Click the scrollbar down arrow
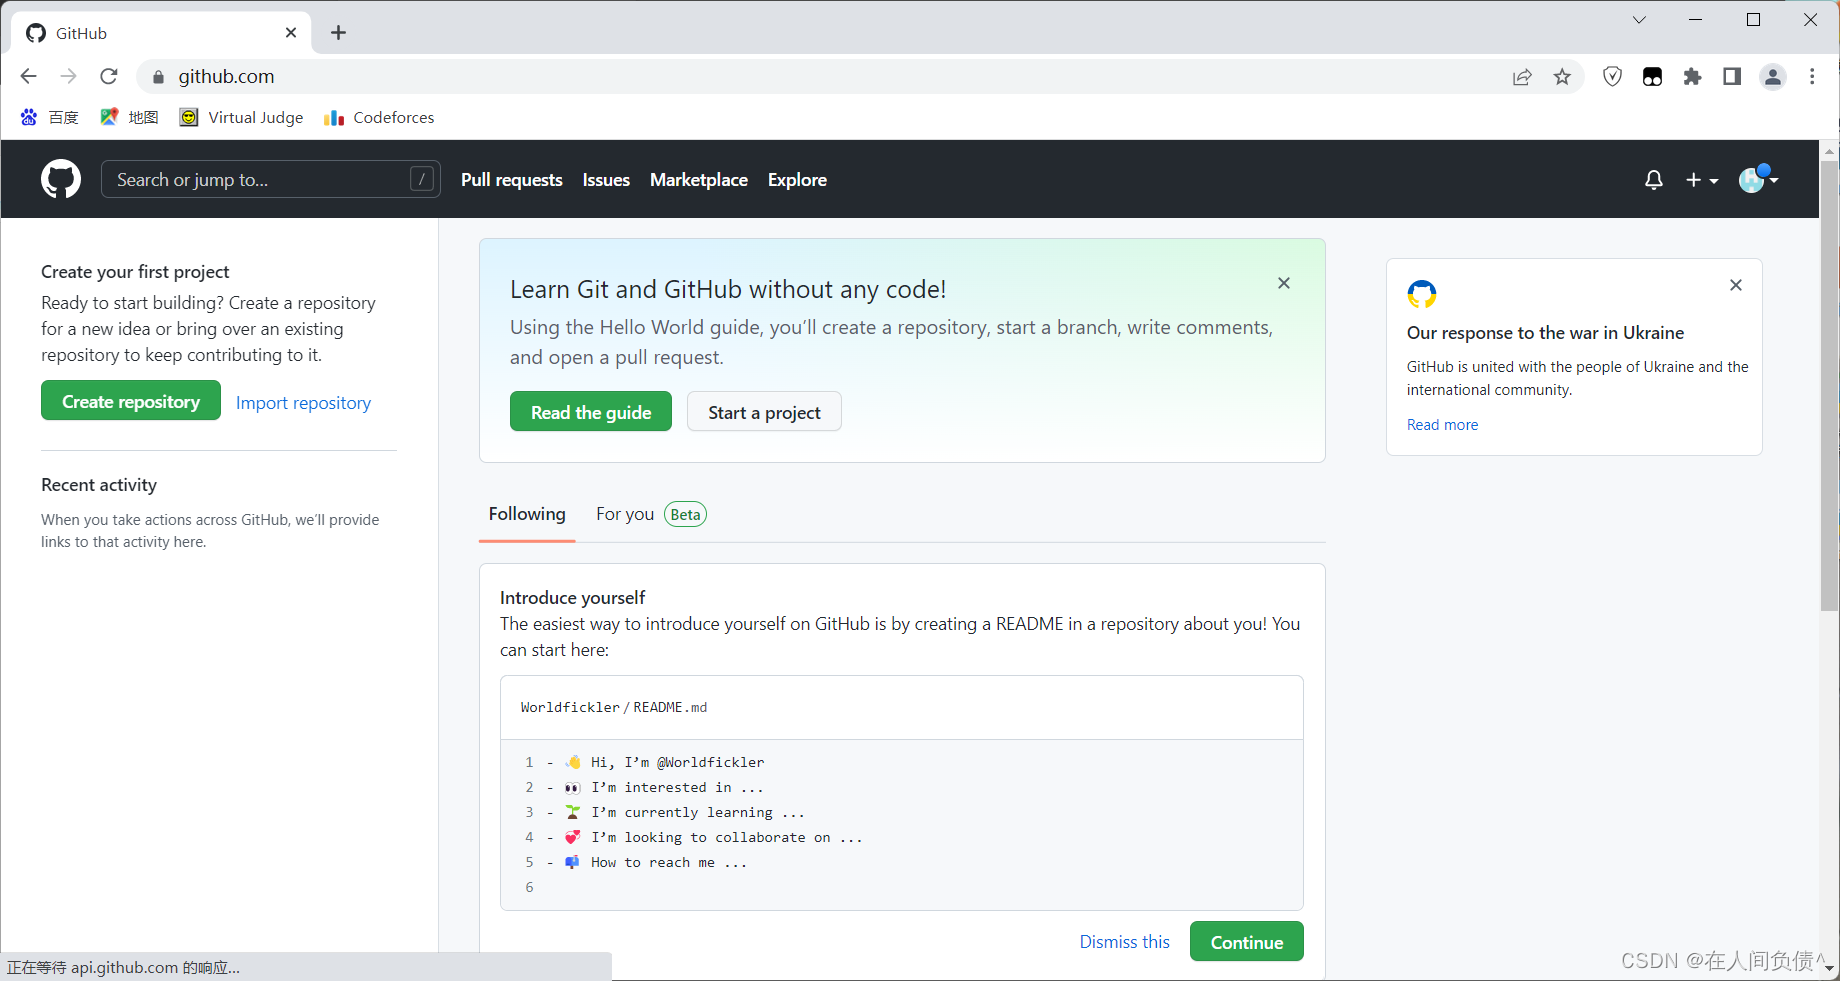Screen dimensions: 1840x981 1829,969
